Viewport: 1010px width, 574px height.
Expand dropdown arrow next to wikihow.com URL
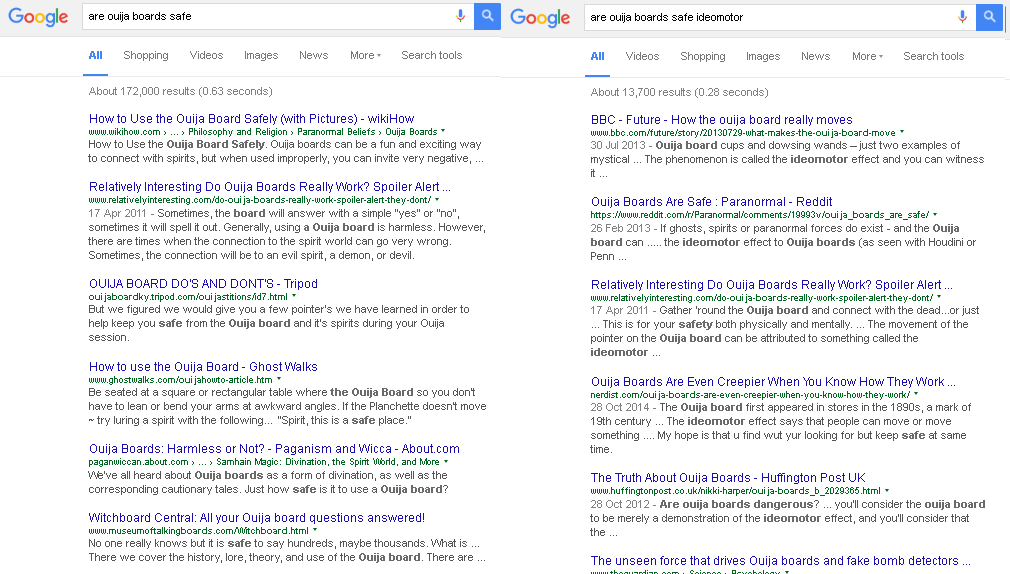443,131
